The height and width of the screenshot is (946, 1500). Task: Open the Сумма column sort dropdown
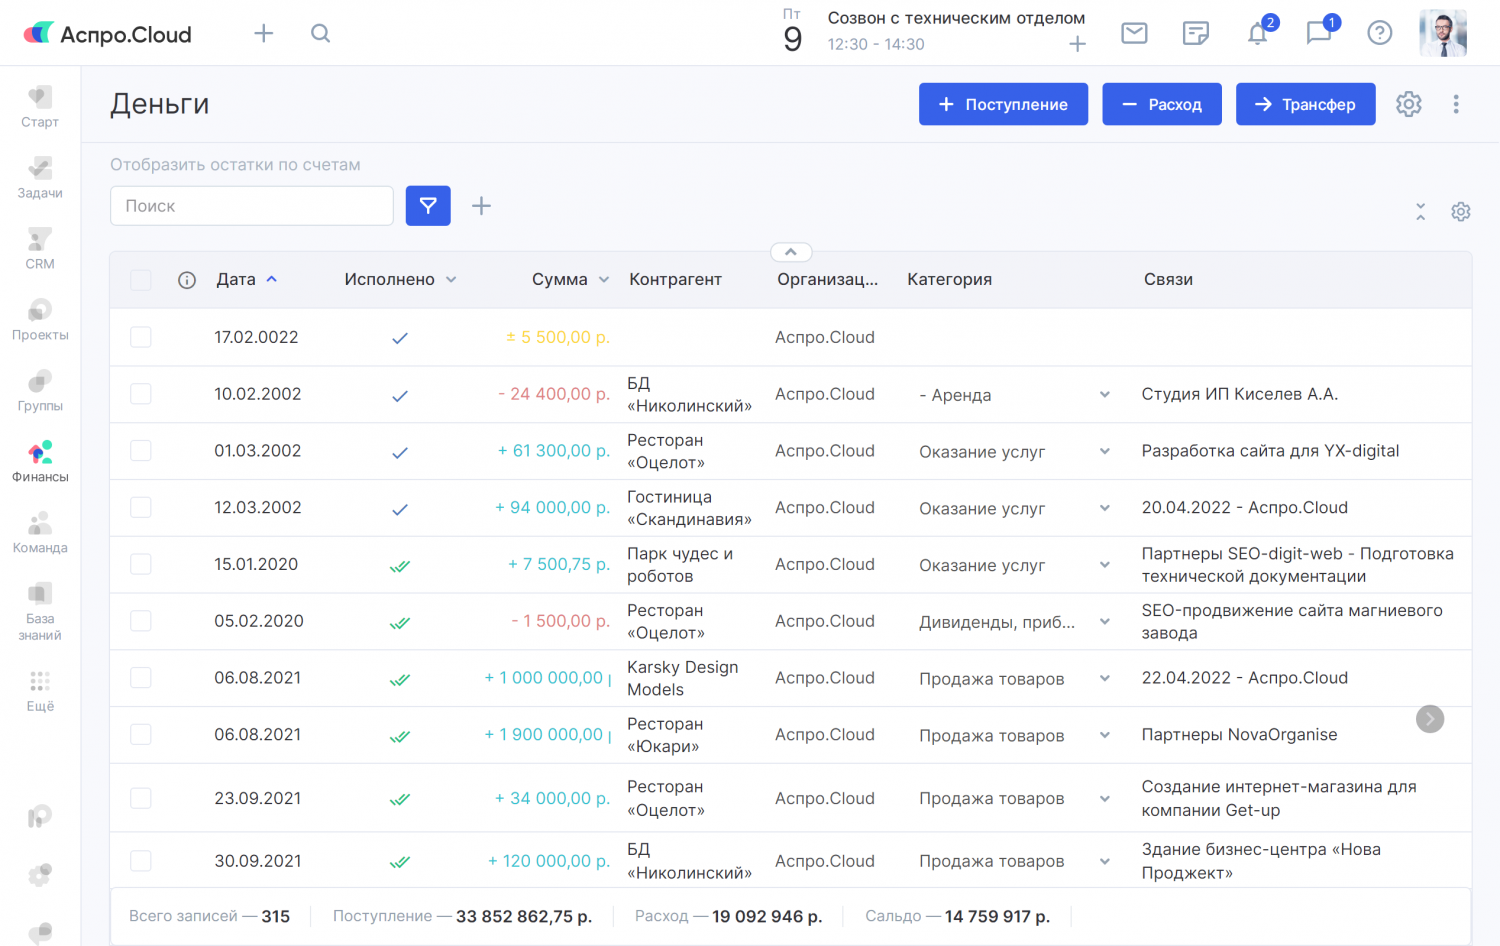(604, 280)
